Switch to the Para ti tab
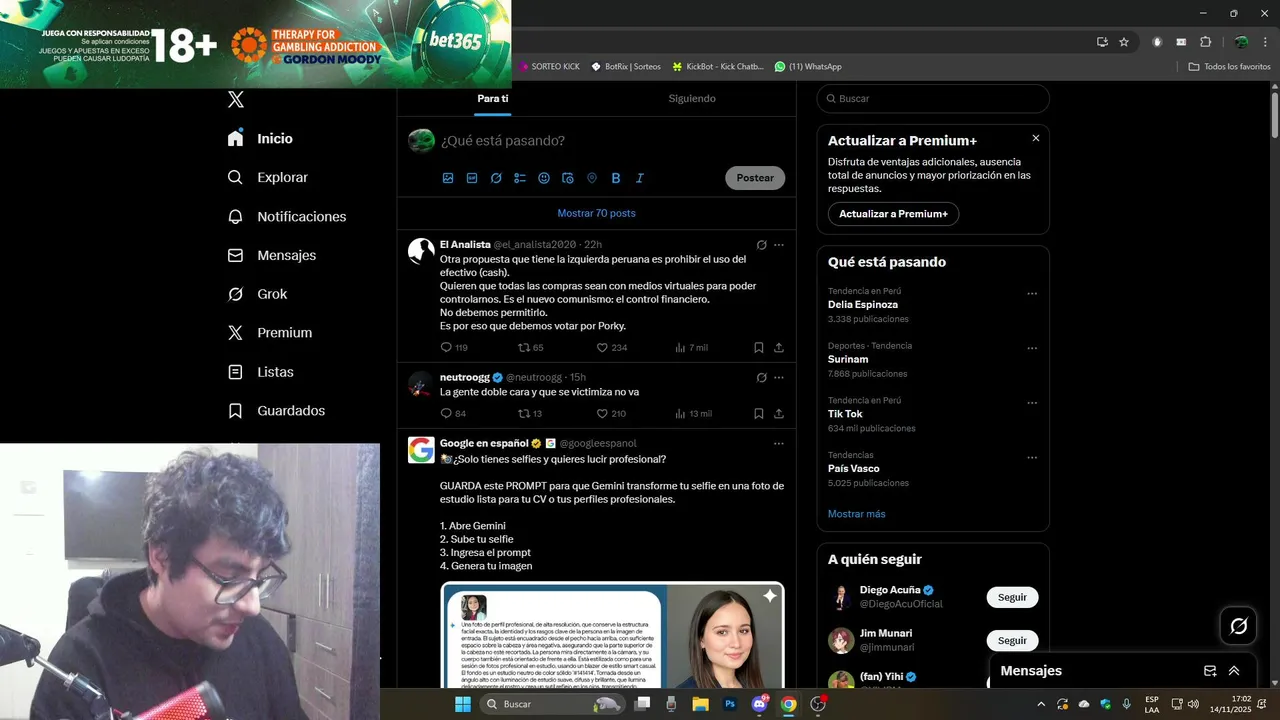 pos(492,98)
